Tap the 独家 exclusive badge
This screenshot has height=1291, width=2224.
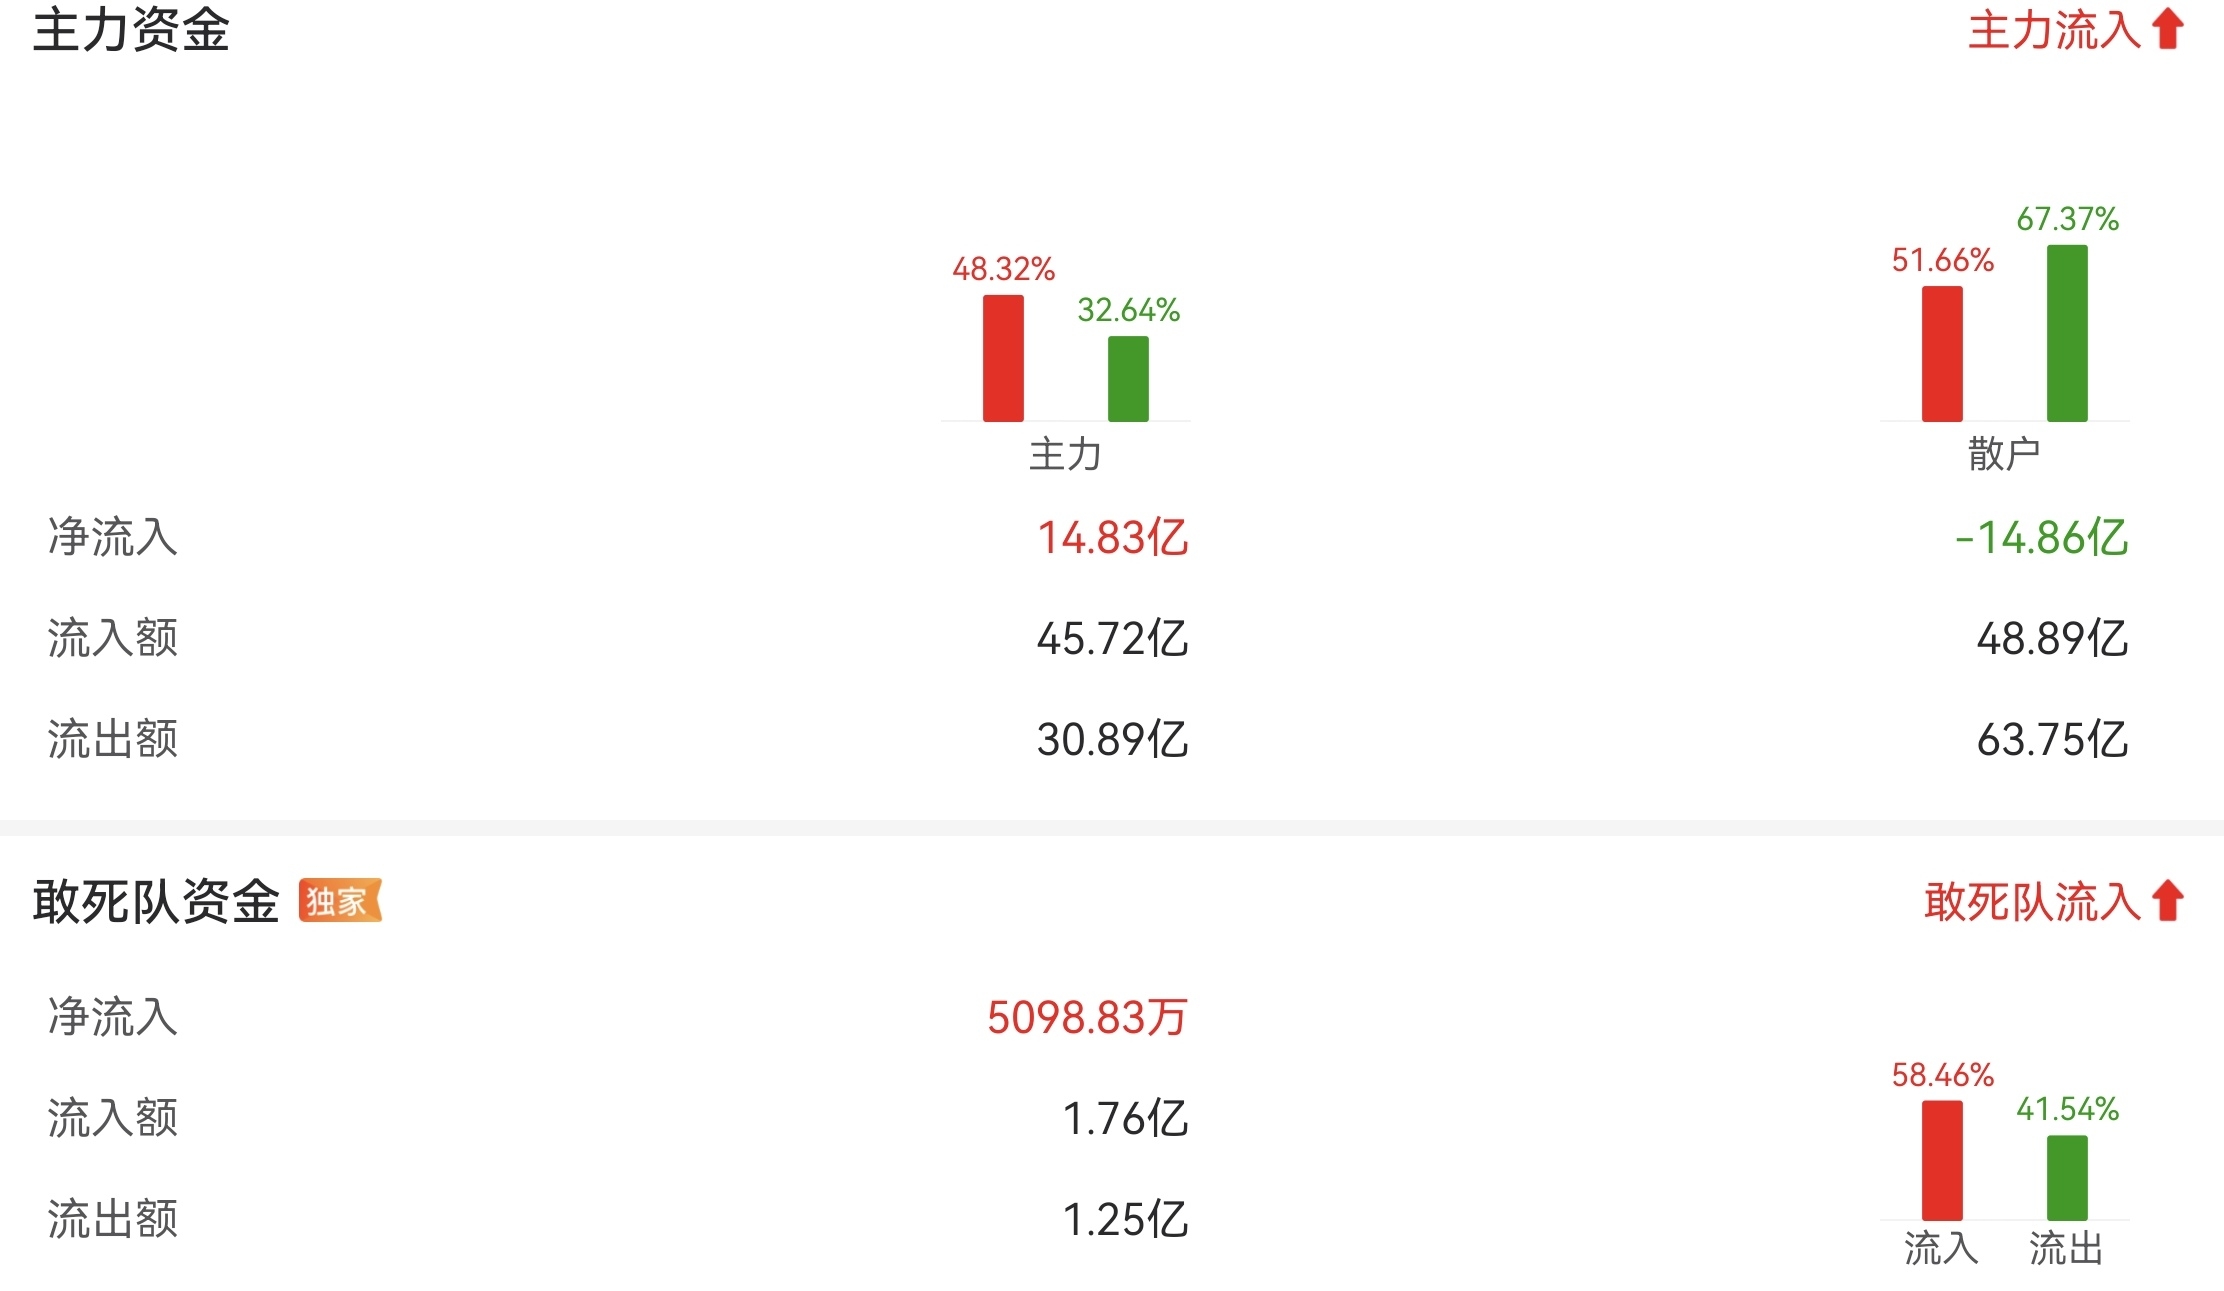[340, 901]
